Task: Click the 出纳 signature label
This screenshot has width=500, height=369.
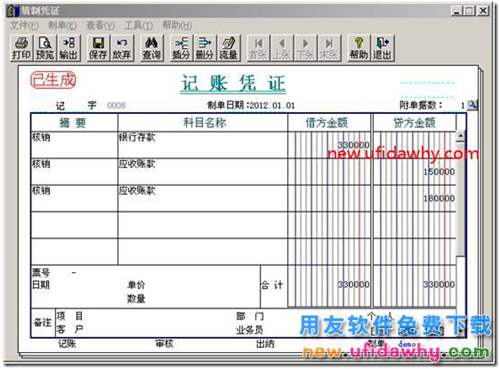Action: click(265, 343)
